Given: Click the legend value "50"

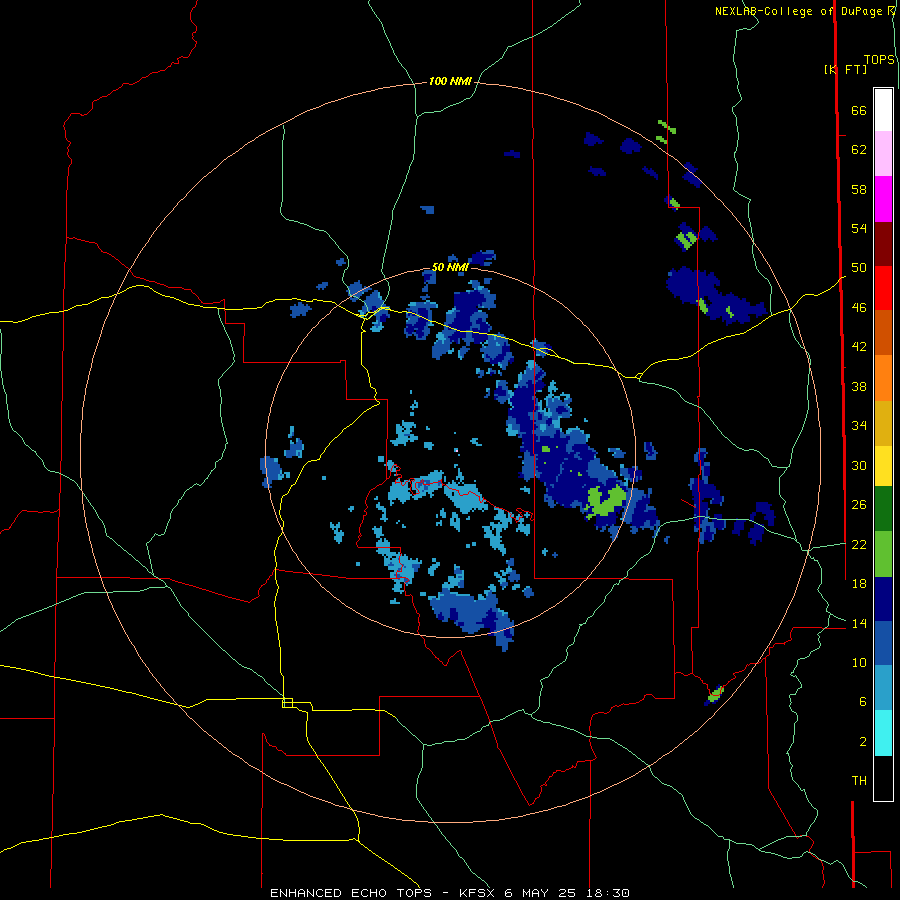Looking at the screenshot, I should 859,267.
